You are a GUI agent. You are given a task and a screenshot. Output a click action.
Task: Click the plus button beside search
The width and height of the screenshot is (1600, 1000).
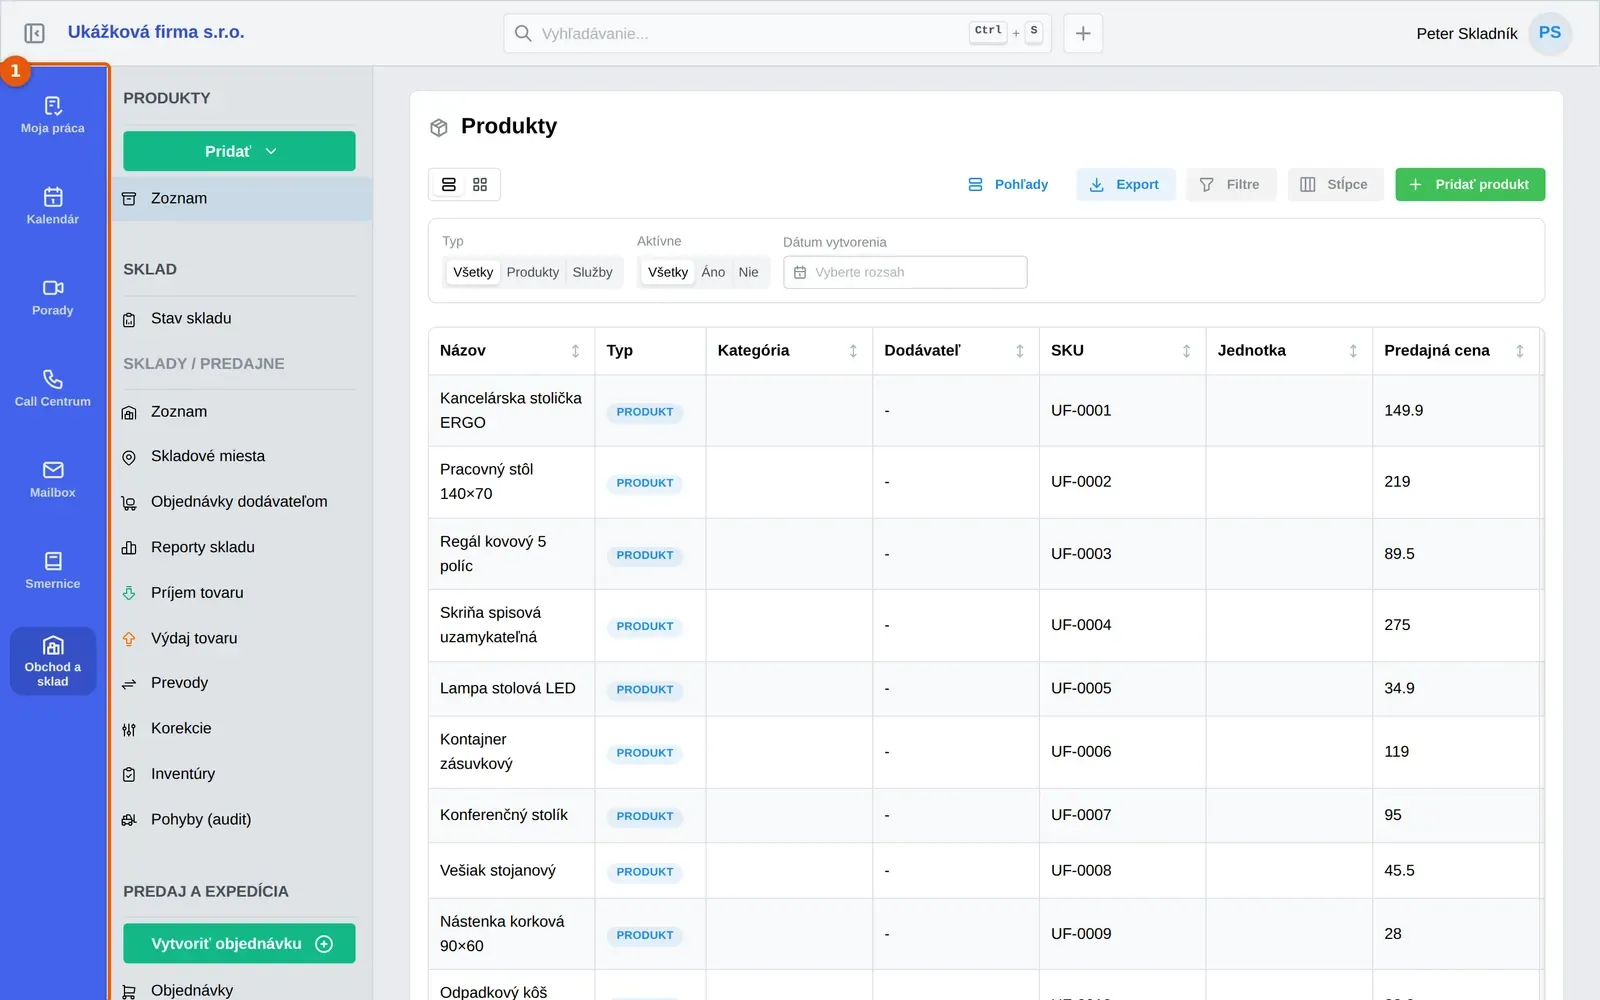click(1083, 33)
